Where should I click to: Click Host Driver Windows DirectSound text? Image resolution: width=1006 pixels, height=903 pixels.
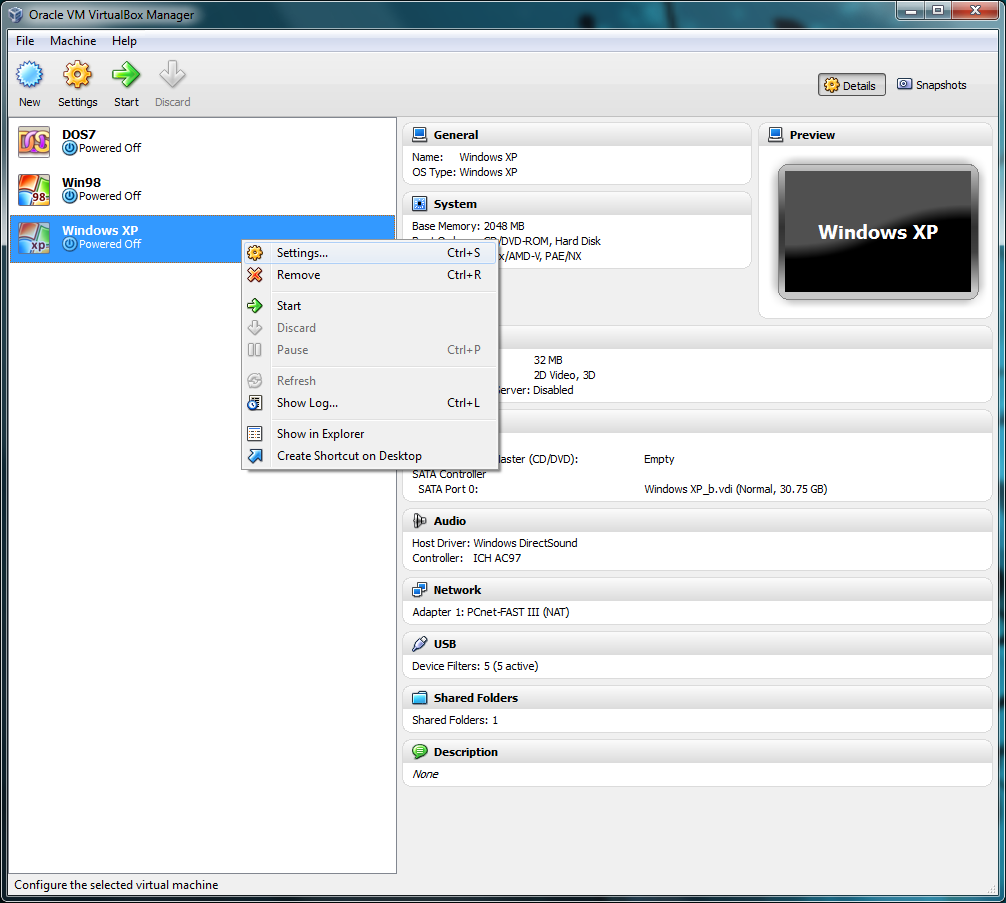click(x=495, y=543)
